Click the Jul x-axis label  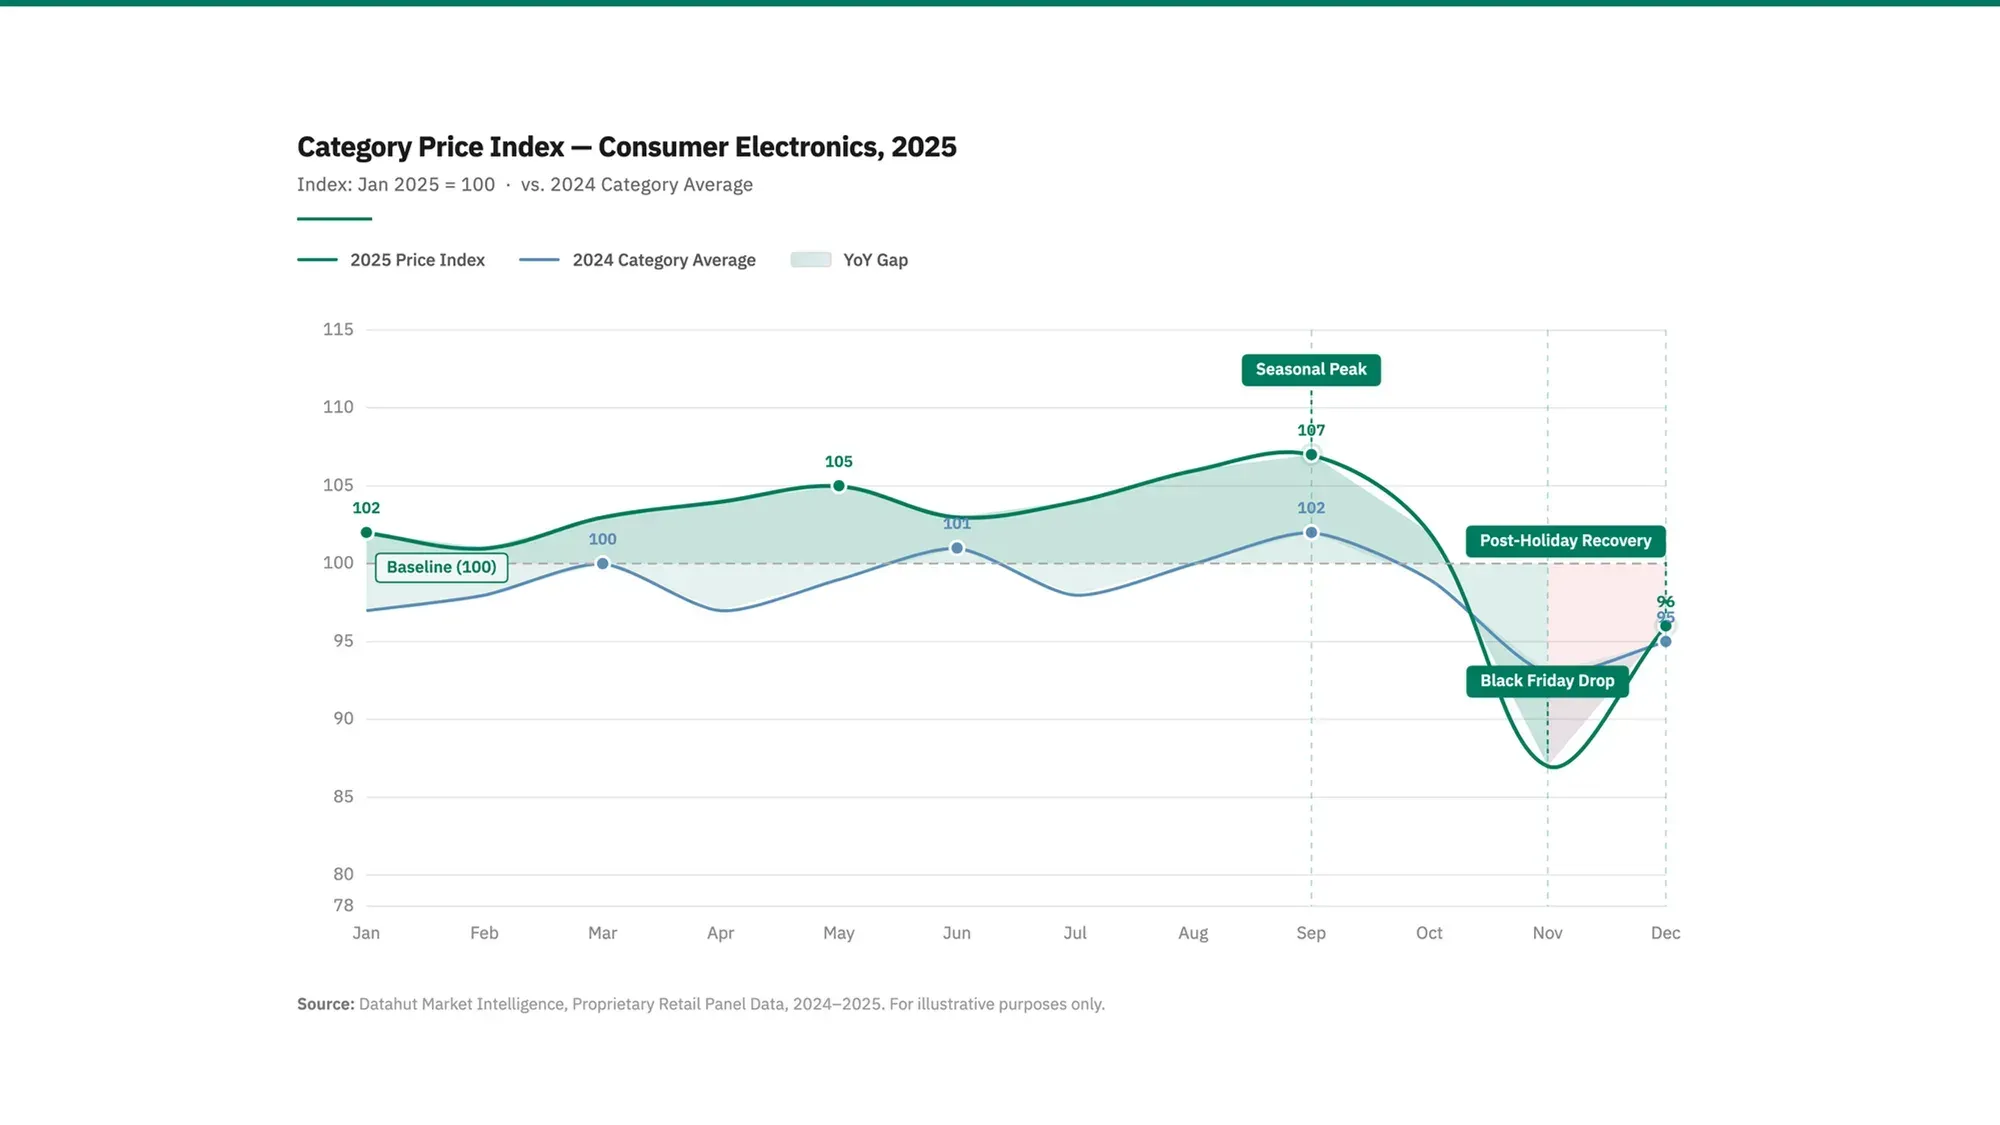(1075, 933)
